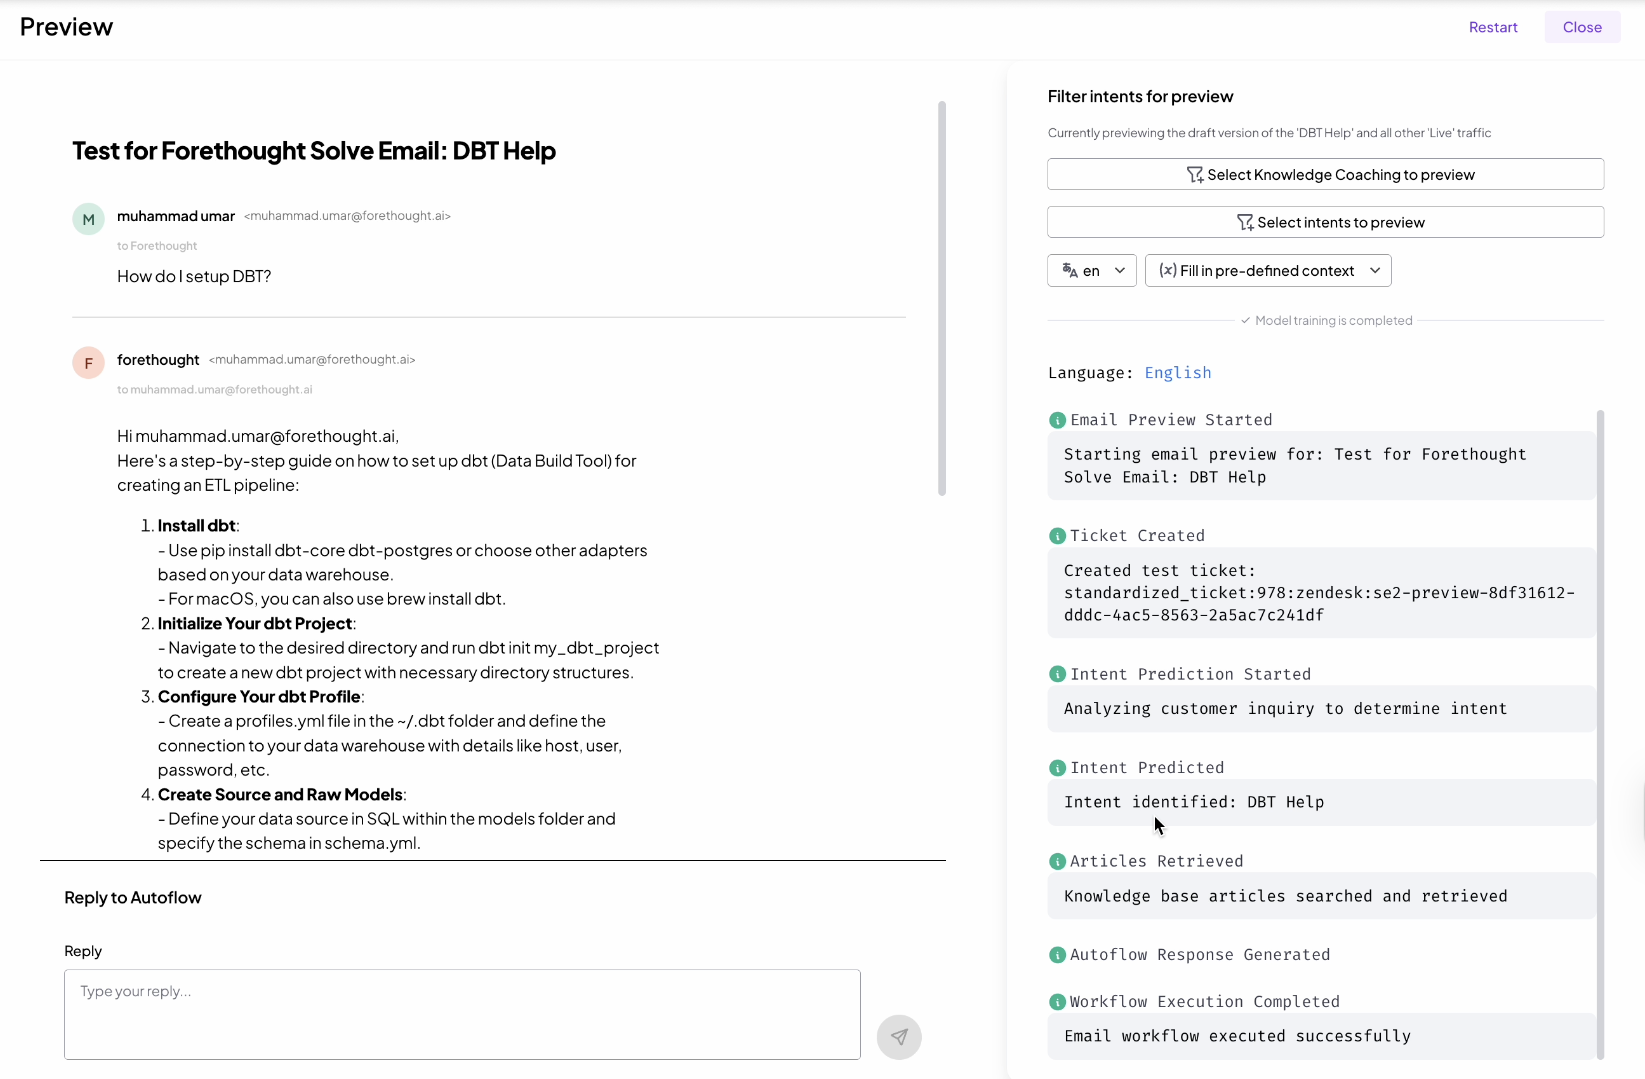Restart the preview
The image size is (1645, 1079).
(x=1493, y=27)
